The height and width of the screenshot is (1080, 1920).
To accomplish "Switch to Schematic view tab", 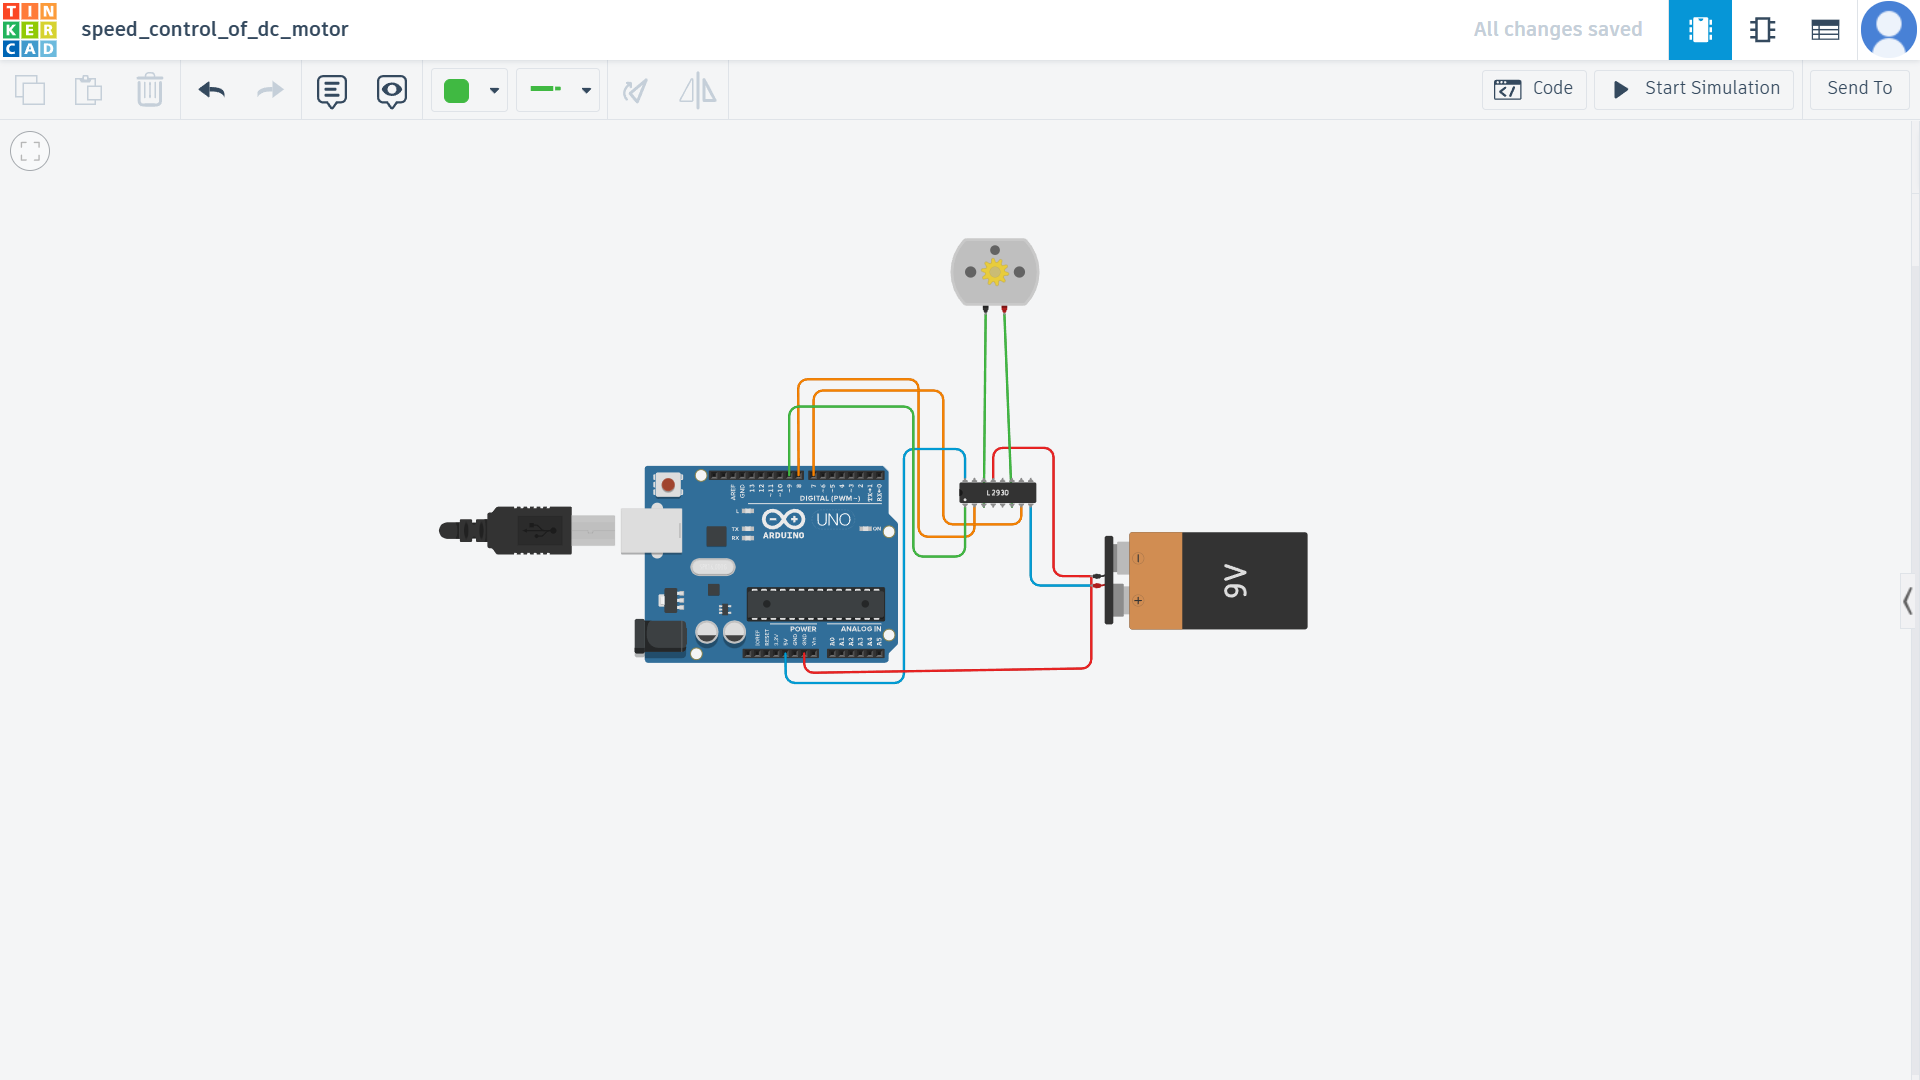I will [1763, 30].
